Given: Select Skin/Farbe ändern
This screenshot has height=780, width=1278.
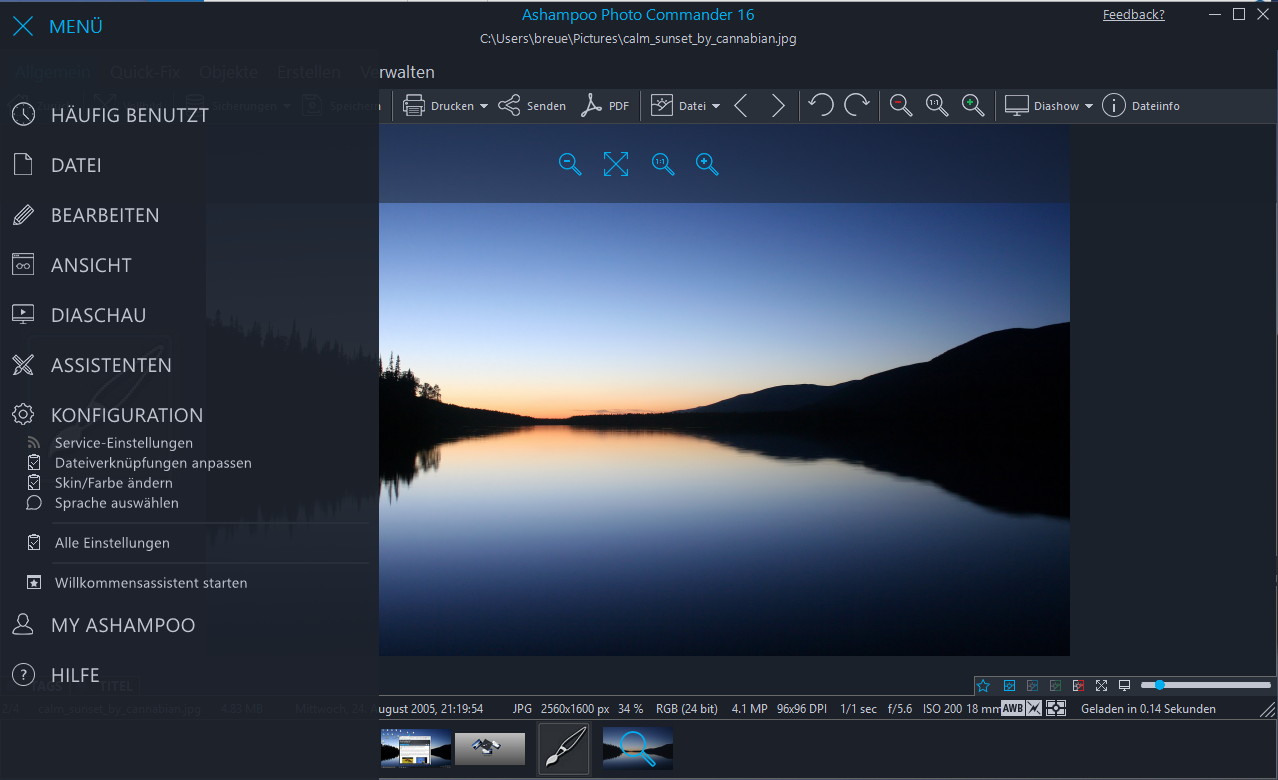Looking at the screenshot, I should pyautogui.click(x=114, y=483).
